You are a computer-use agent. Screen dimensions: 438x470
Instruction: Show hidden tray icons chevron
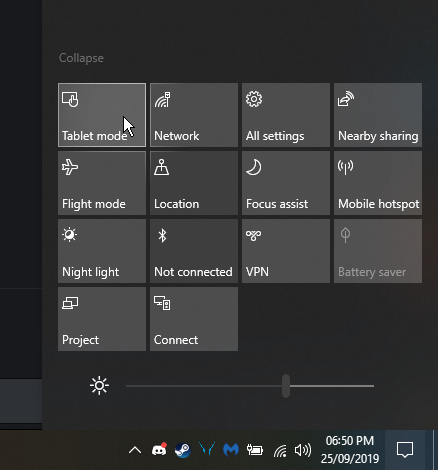coord(135,450)
